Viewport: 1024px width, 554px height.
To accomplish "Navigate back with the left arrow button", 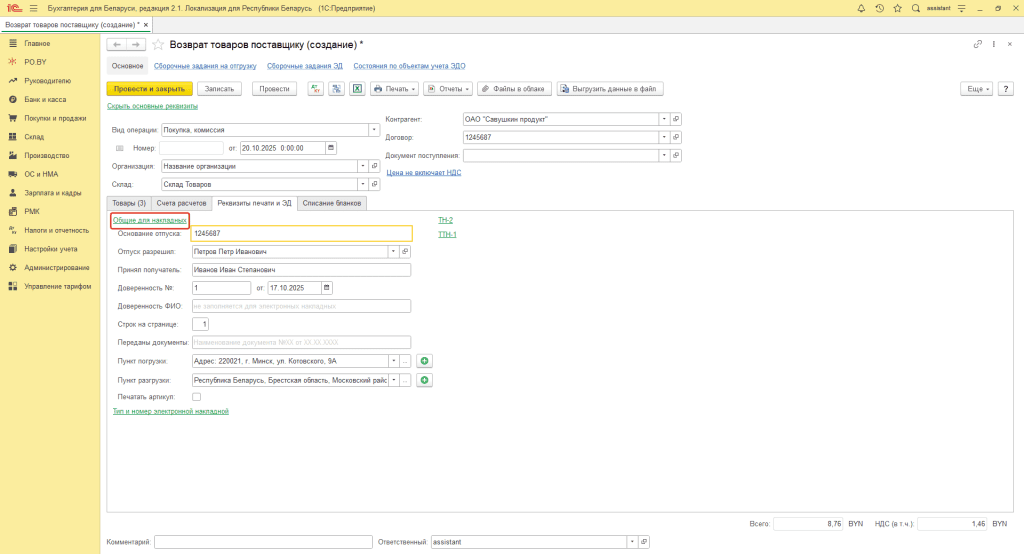I will point(117,45).
